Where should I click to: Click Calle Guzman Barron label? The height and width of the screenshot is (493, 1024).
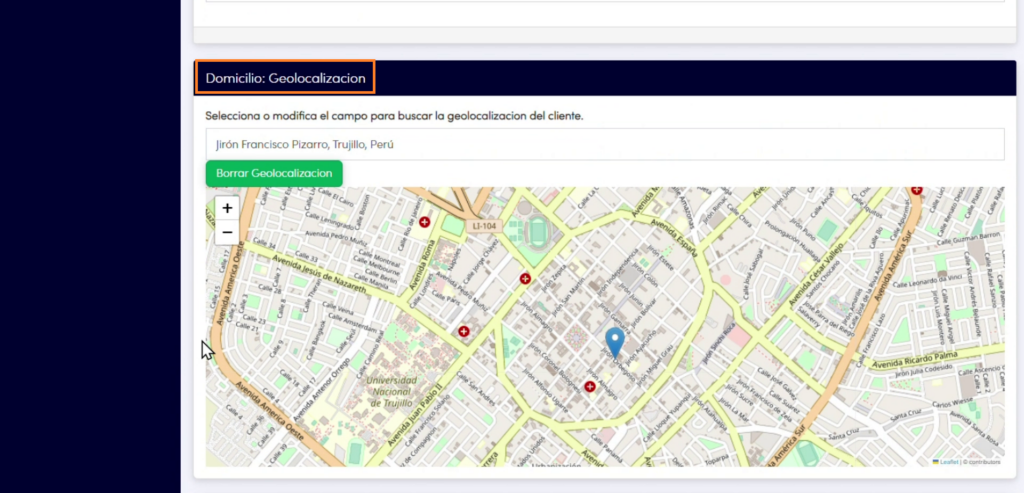coord(968,239)
